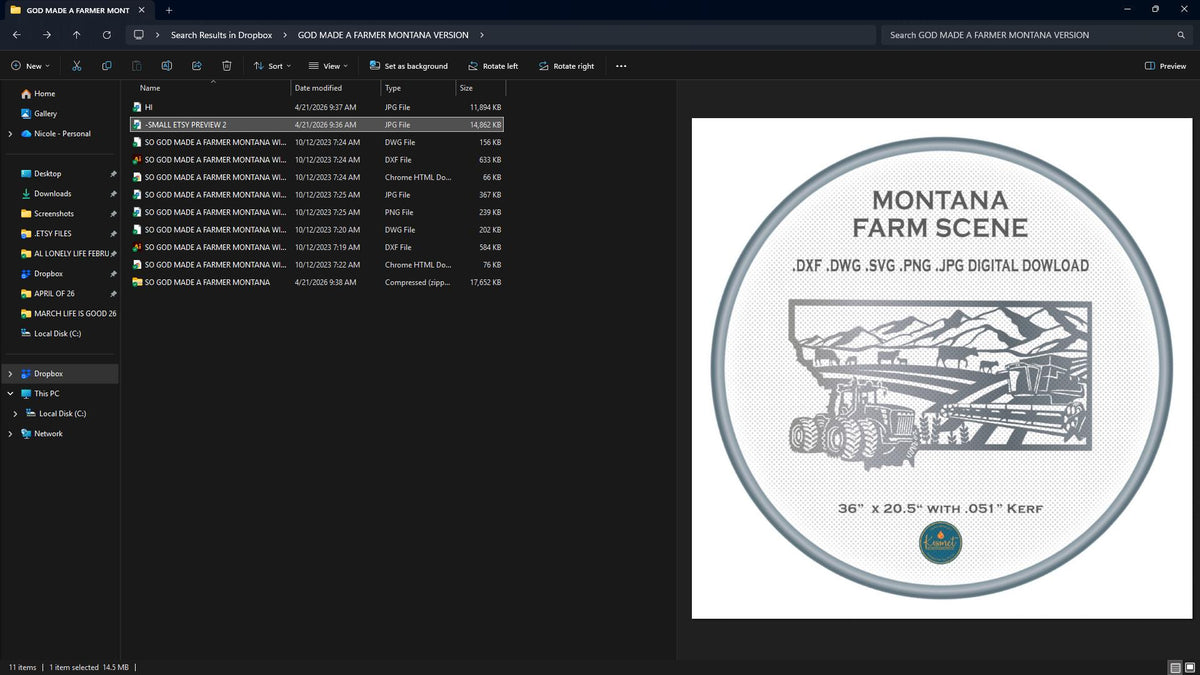Click the pin icon beside Screenshots

[113, 214]
